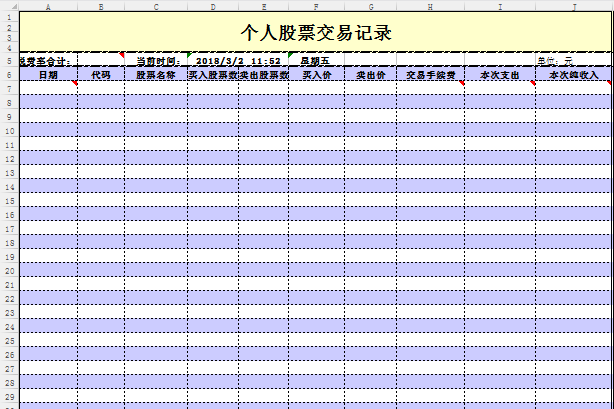Click the title cell 个人股票交易记录
The width and height of the screenshot is (614, 409).
pyautogui.click(x=316, y=32)
